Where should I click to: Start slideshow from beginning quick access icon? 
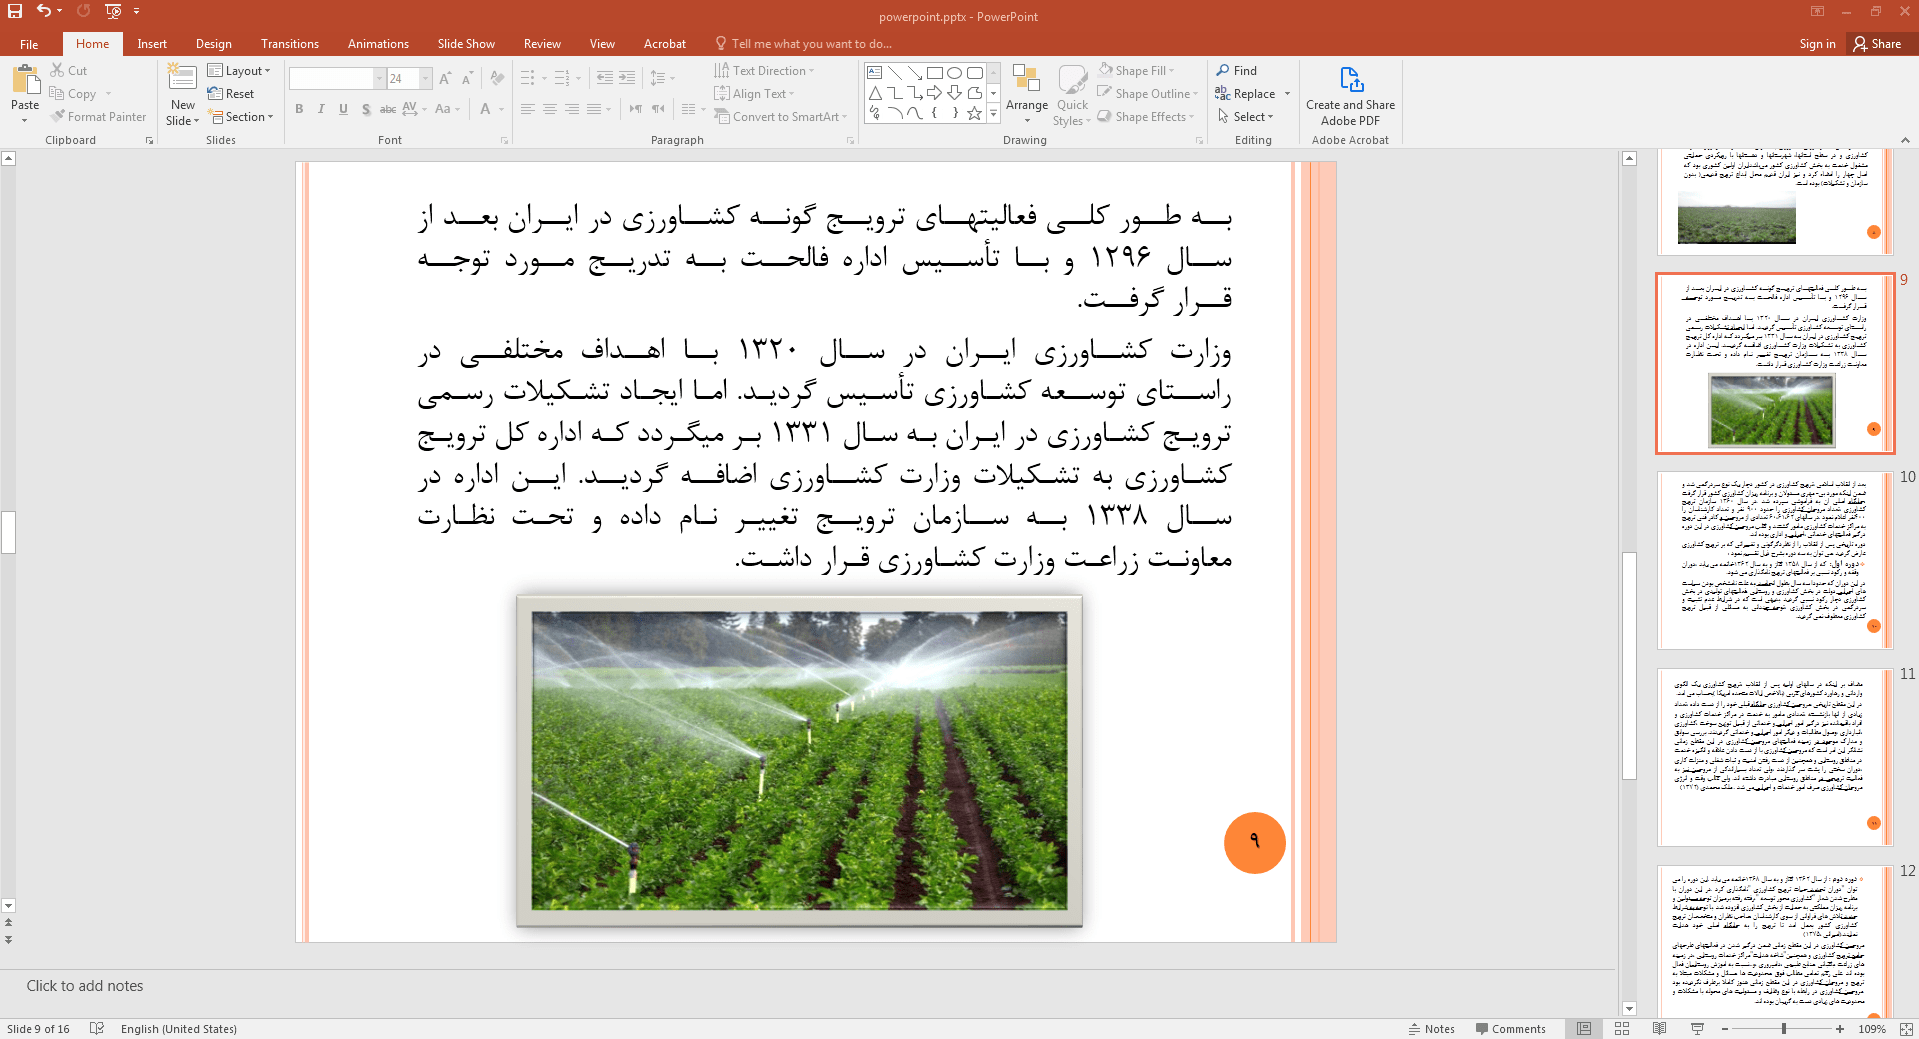tap(113, 11)
